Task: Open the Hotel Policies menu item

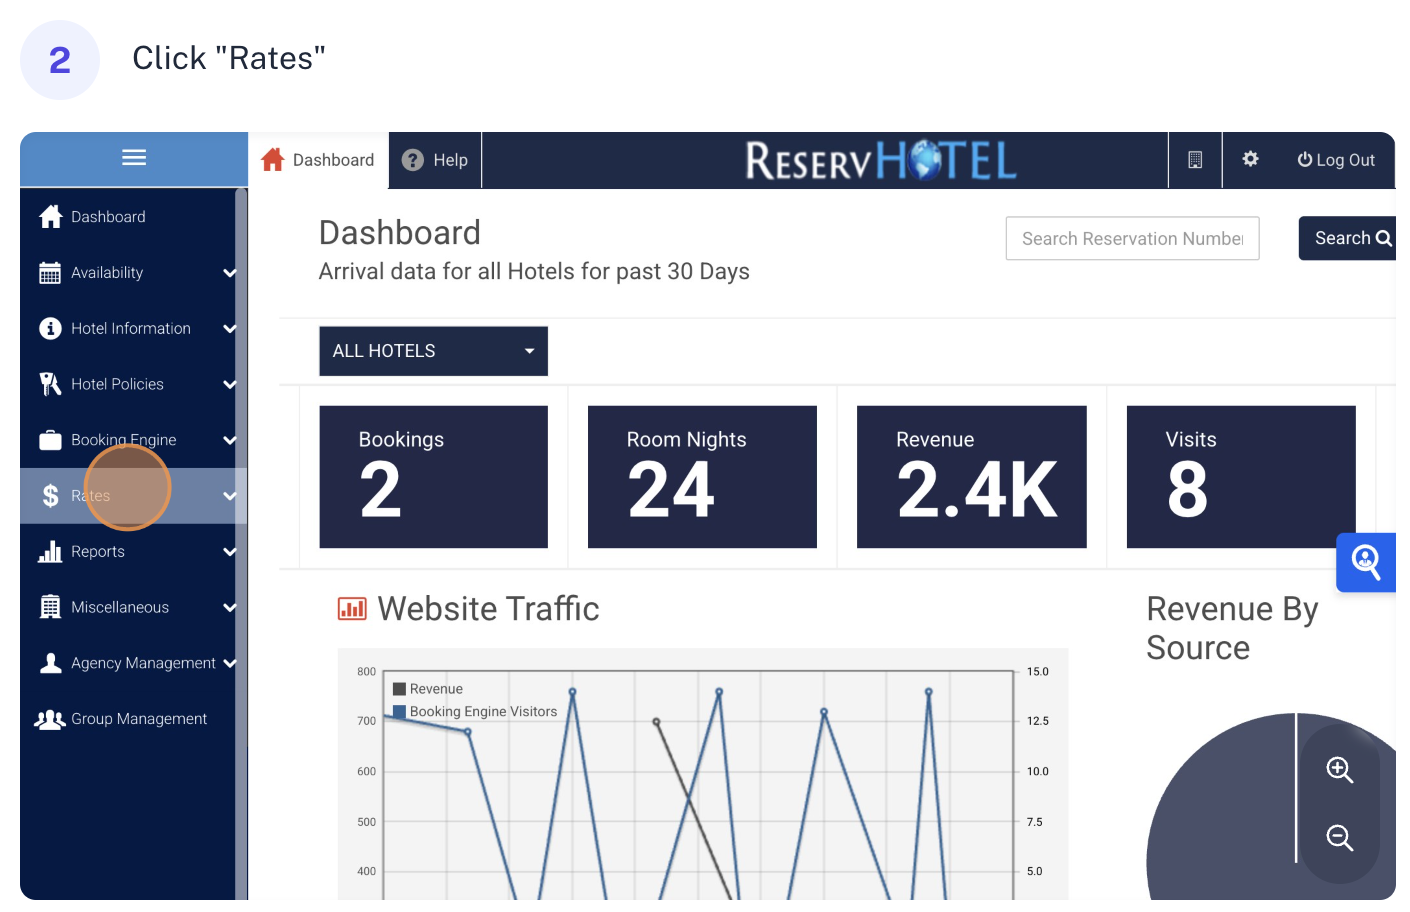Action: [x=128, y=384]
